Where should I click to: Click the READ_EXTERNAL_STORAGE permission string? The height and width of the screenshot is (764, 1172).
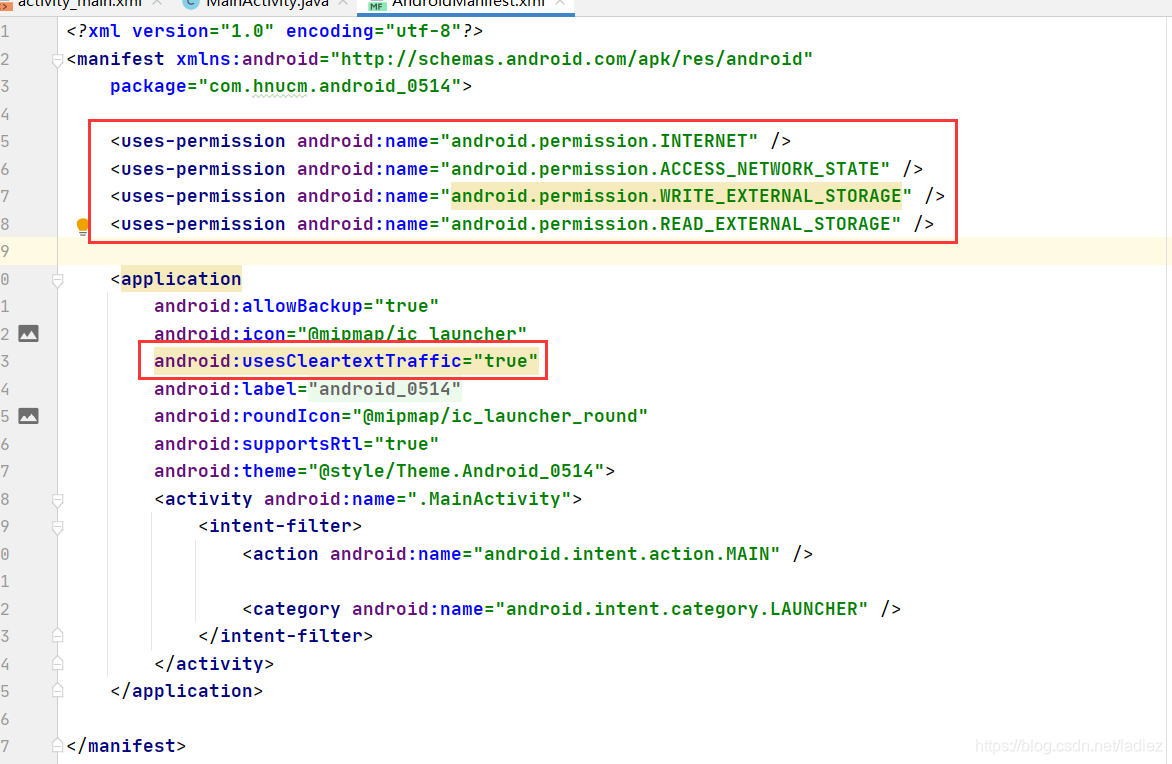tap(670, 224)
